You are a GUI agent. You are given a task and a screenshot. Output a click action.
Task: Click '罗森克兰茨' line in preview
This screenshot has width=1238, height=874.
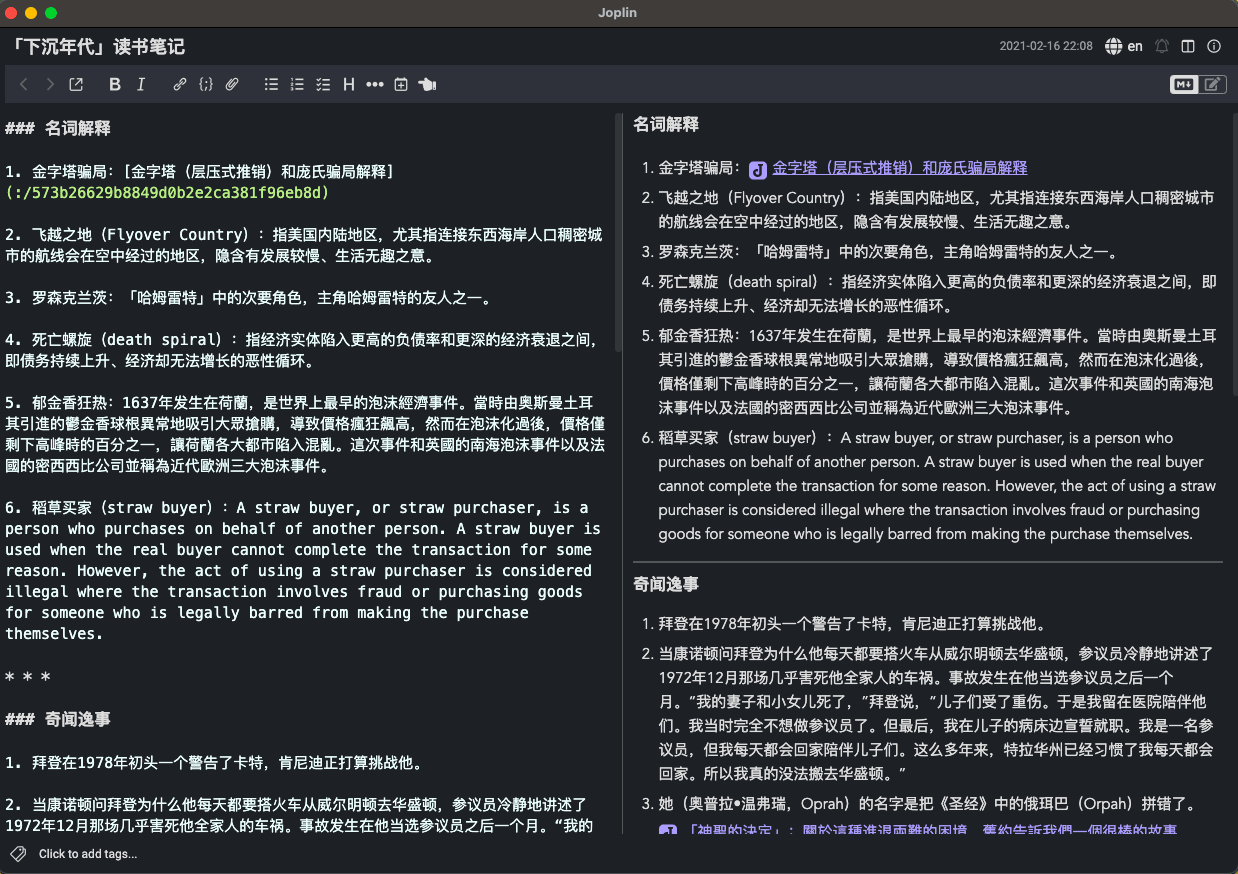887,252
